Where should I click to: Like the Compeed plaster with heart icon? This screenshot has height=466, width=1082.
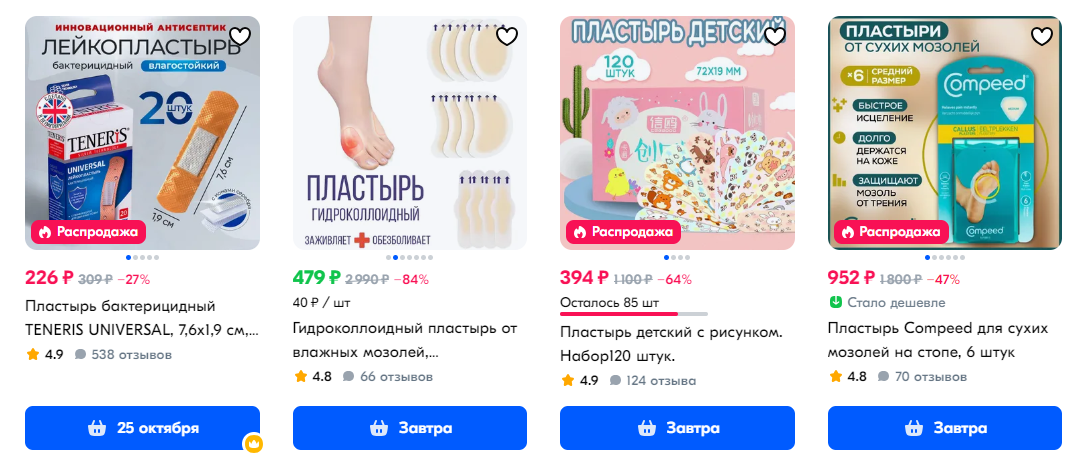pyautogui.click(x=1042, y=36)
